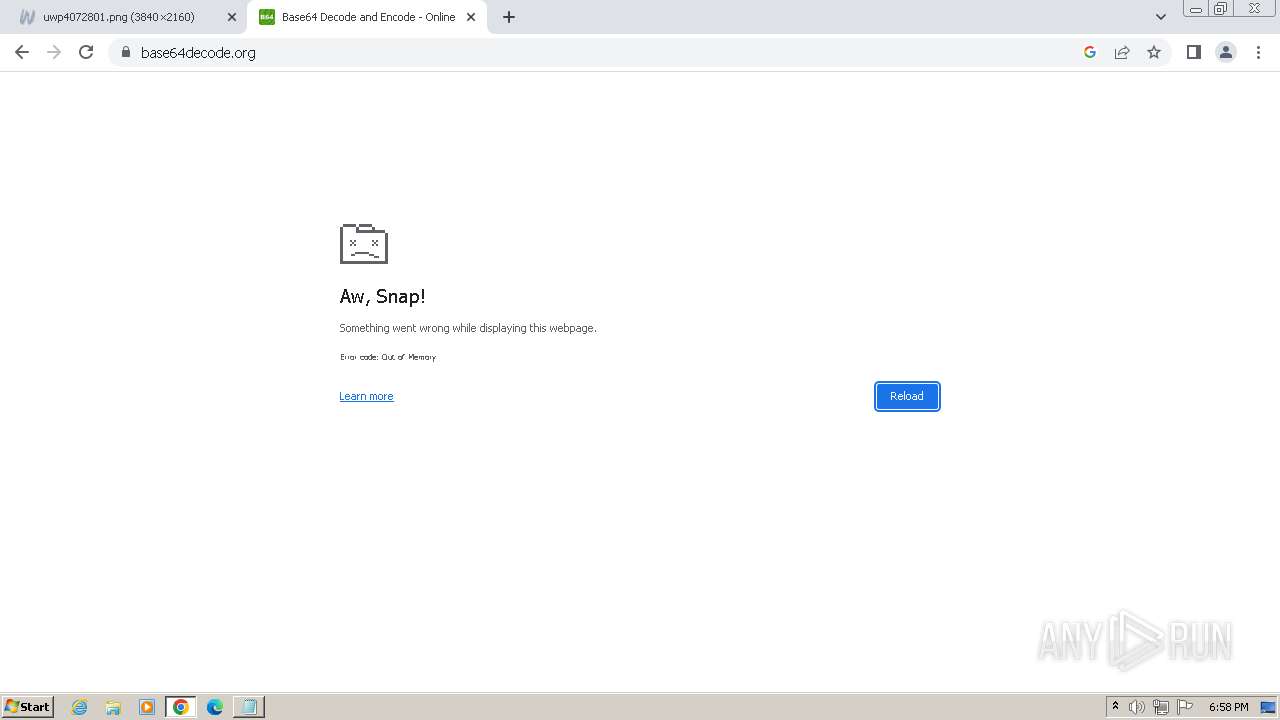Open Chrome three-dot menu

pos(1258,52)
